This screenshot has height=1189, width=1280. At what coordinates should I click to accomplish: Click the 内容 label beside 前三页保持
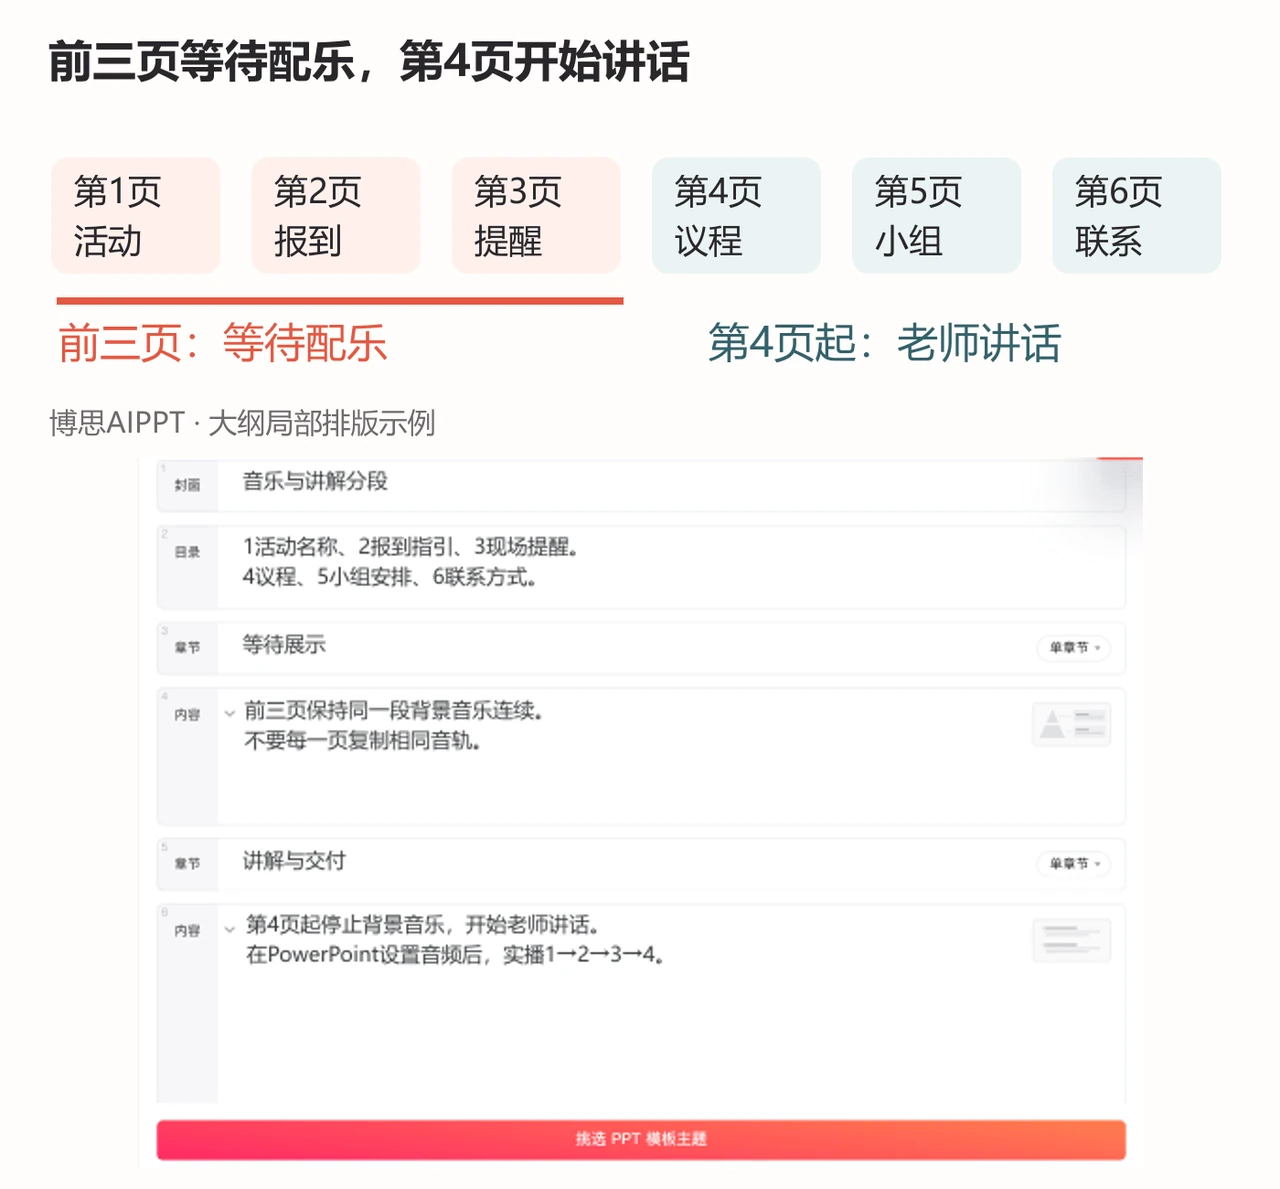pos(187,715)
